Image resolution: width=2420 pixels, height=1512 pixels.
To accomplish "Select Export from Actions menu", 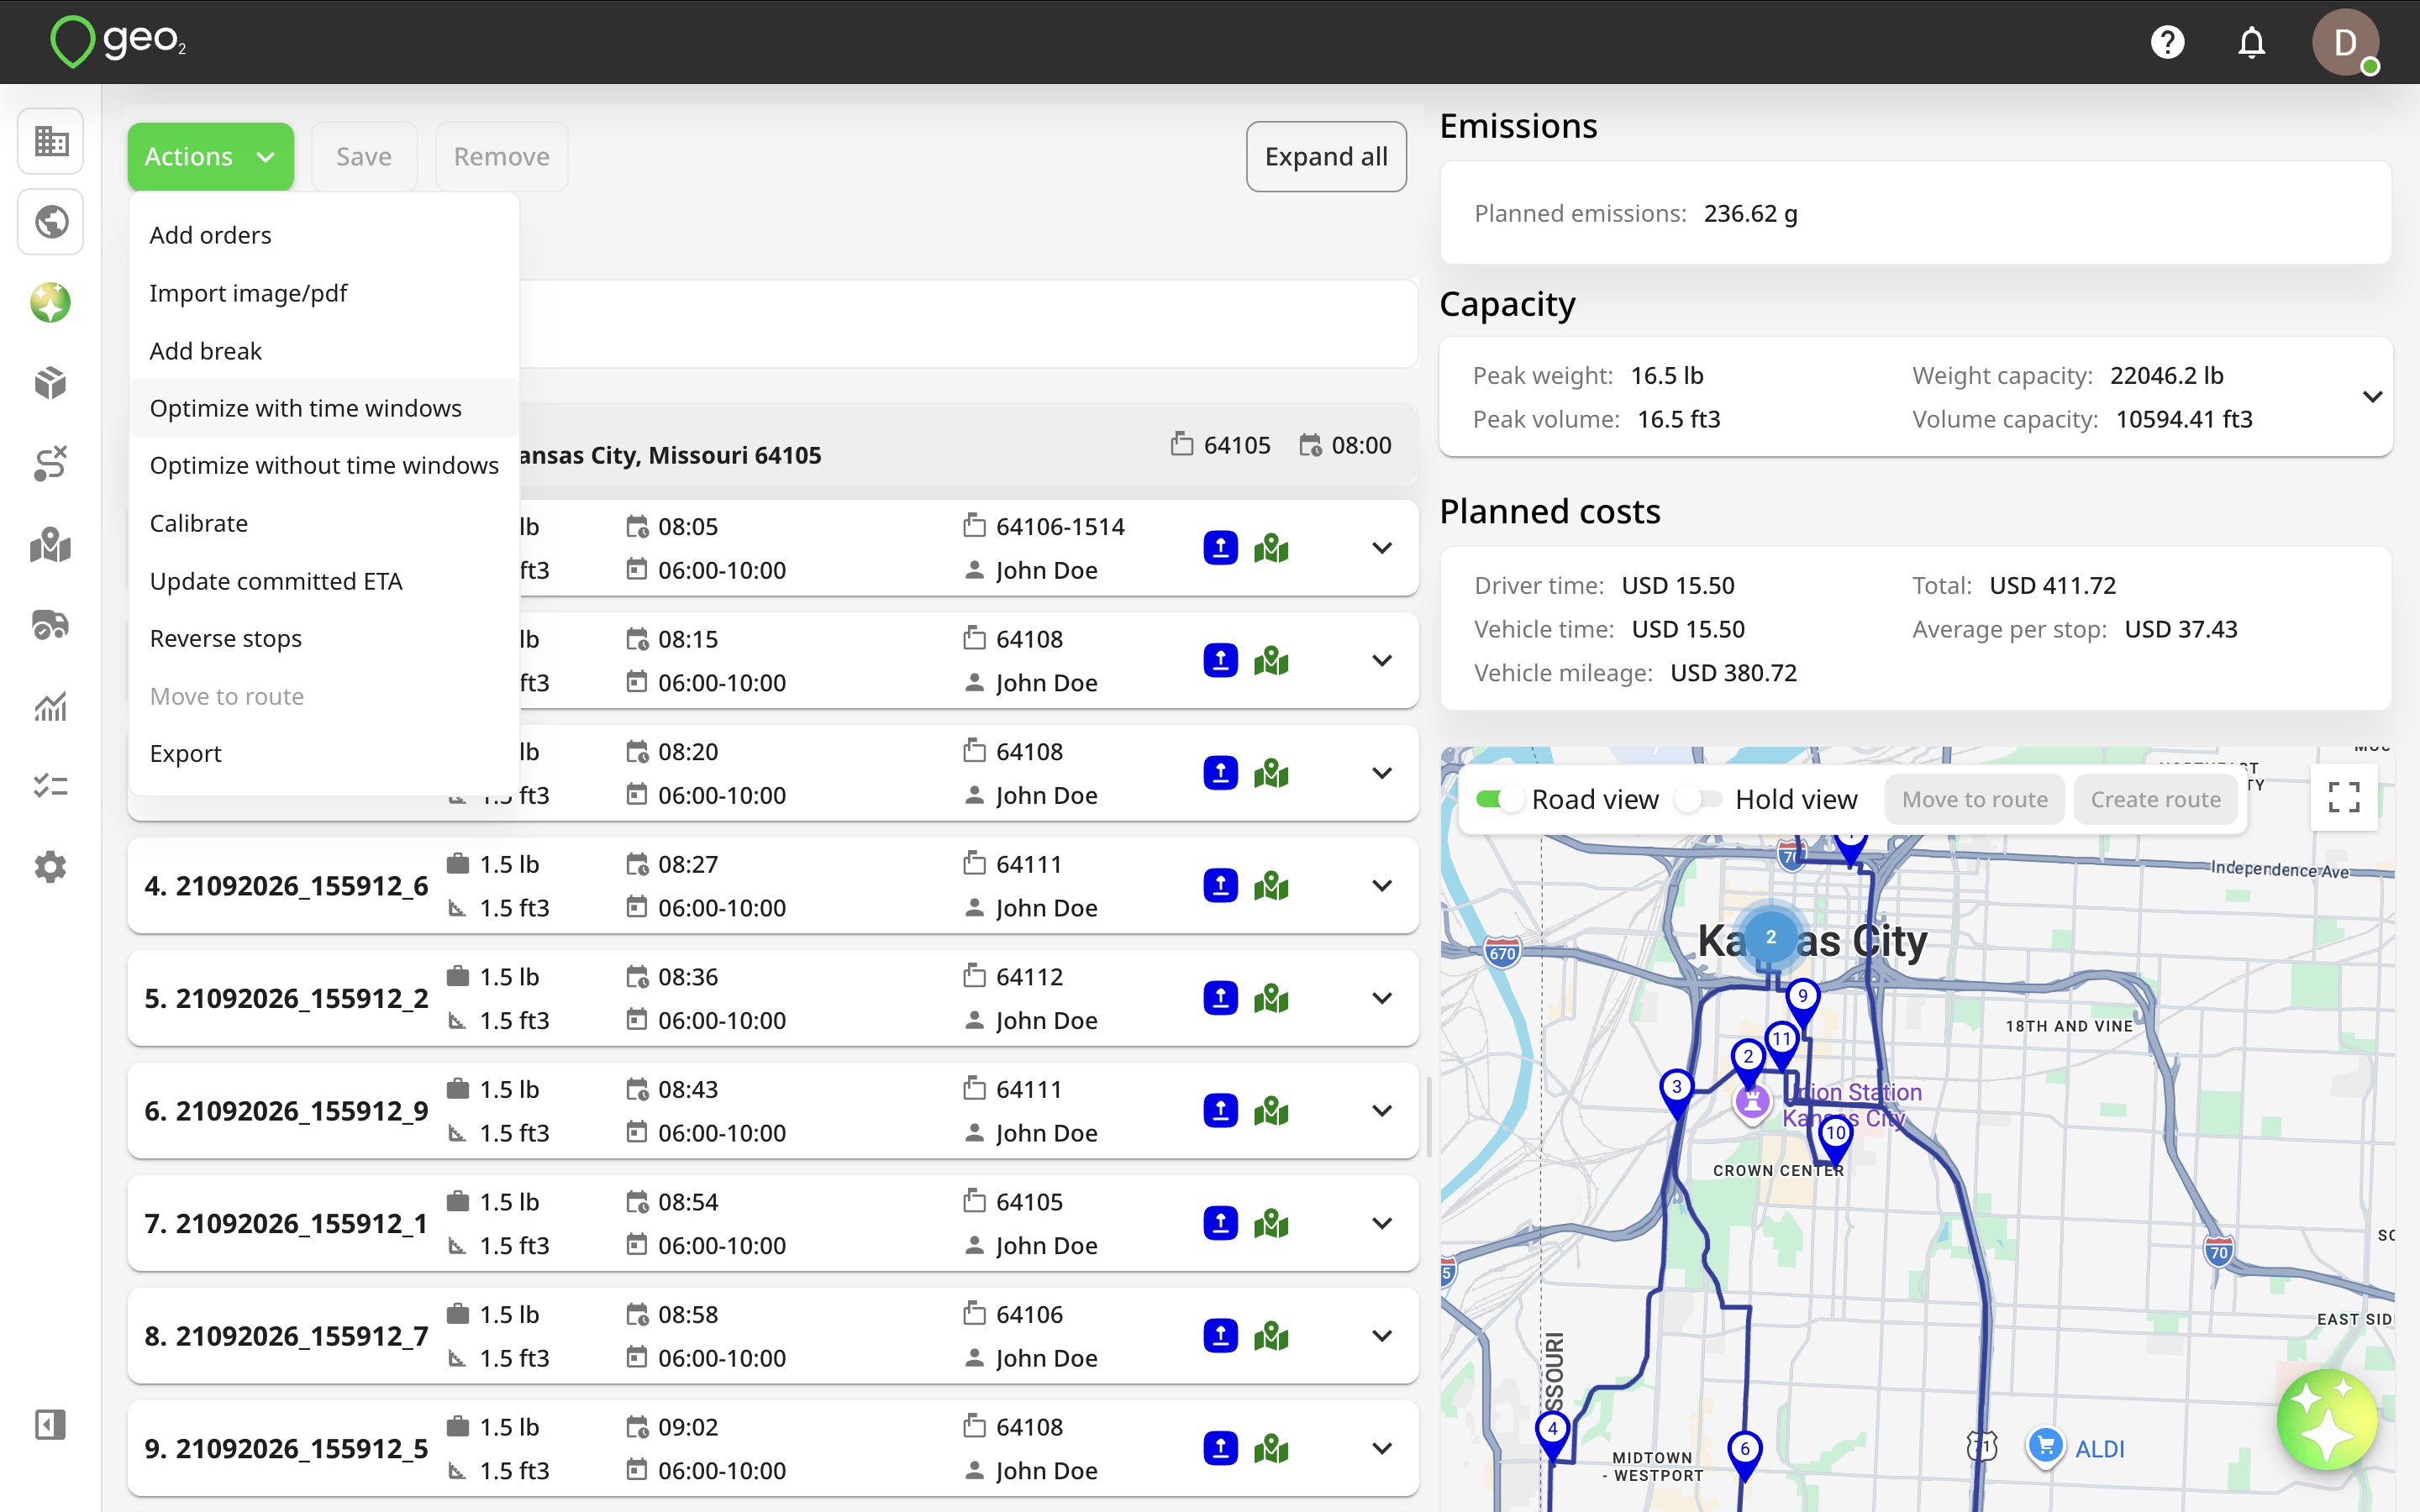I will pos(324,753).
